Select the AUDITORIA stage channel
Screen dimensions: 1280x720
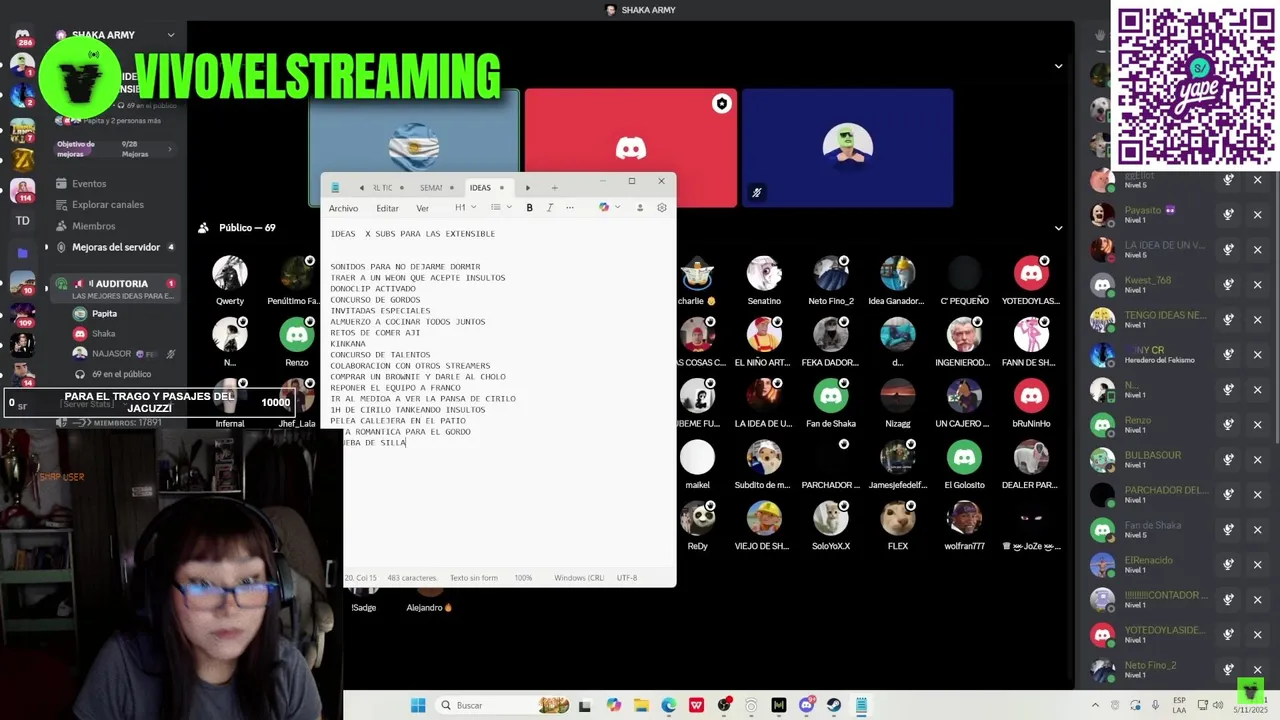pyautogui.click(x=116, y=289)
